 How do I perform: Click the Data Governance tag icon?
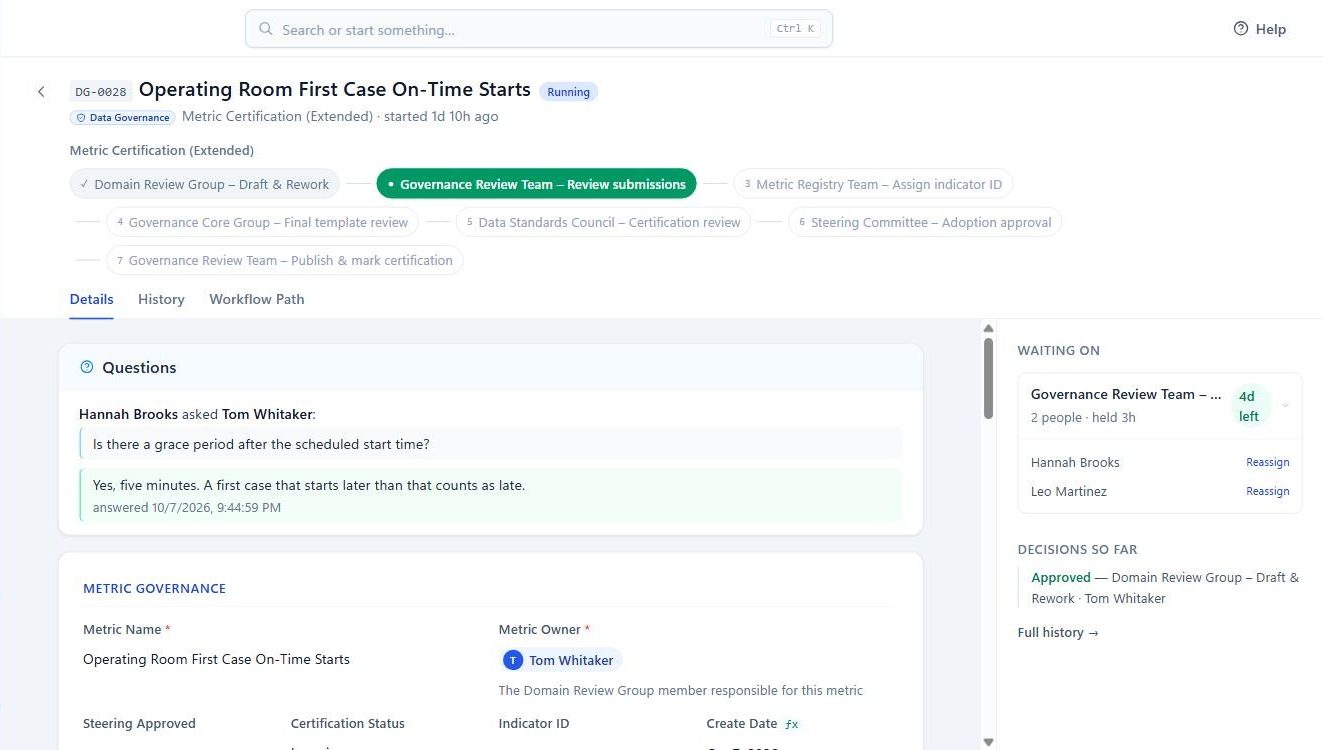[81, 118]
